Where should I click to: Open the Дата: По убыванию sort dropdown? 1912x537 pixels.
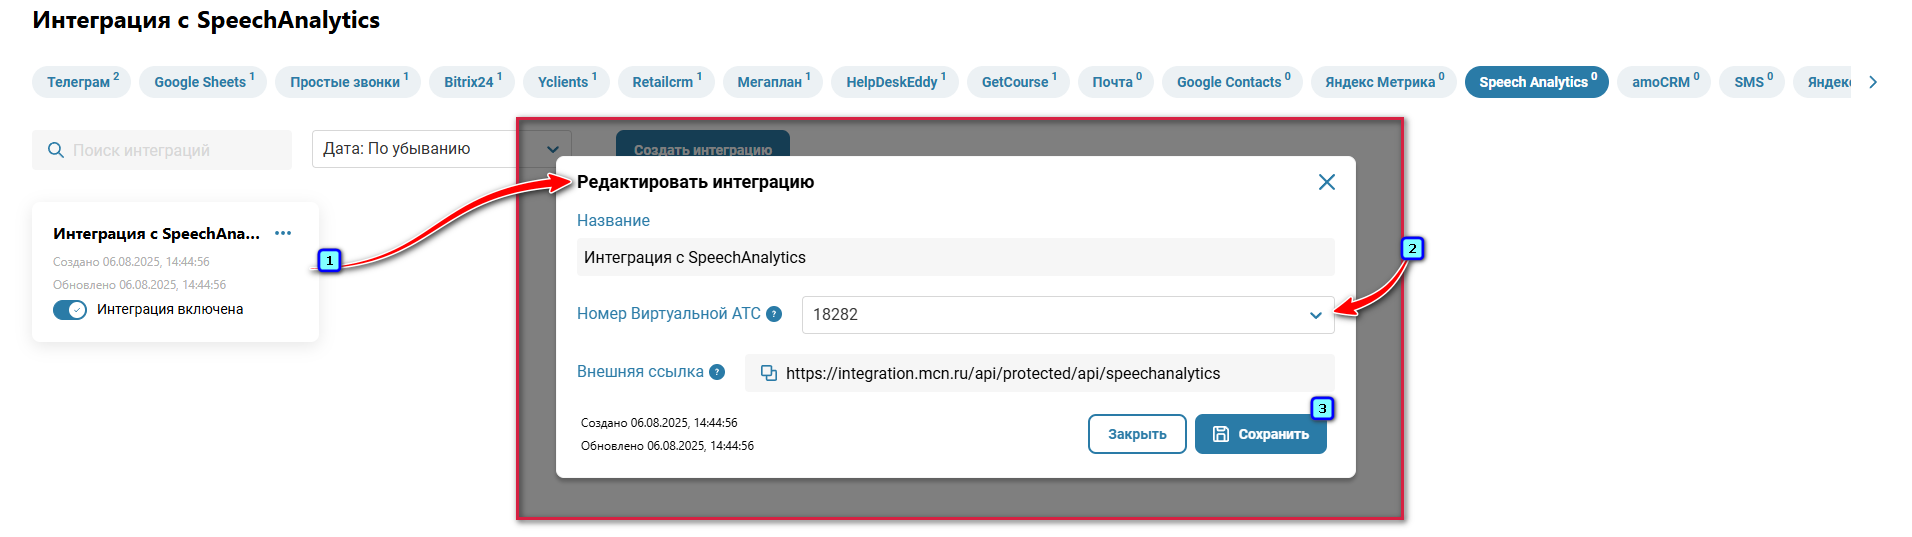click(x=441, y=149)
